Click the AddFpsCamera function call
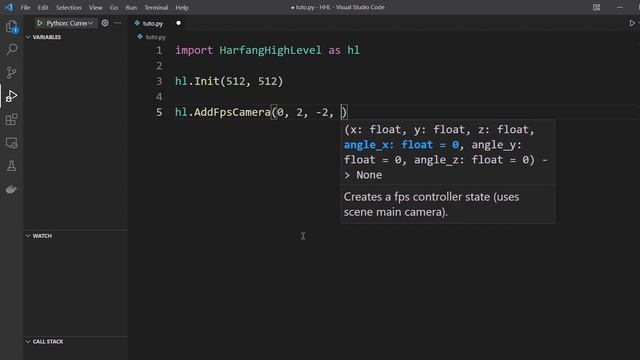Image resolution: width=640 pixels, height=360 pixels. click(232, 112)
